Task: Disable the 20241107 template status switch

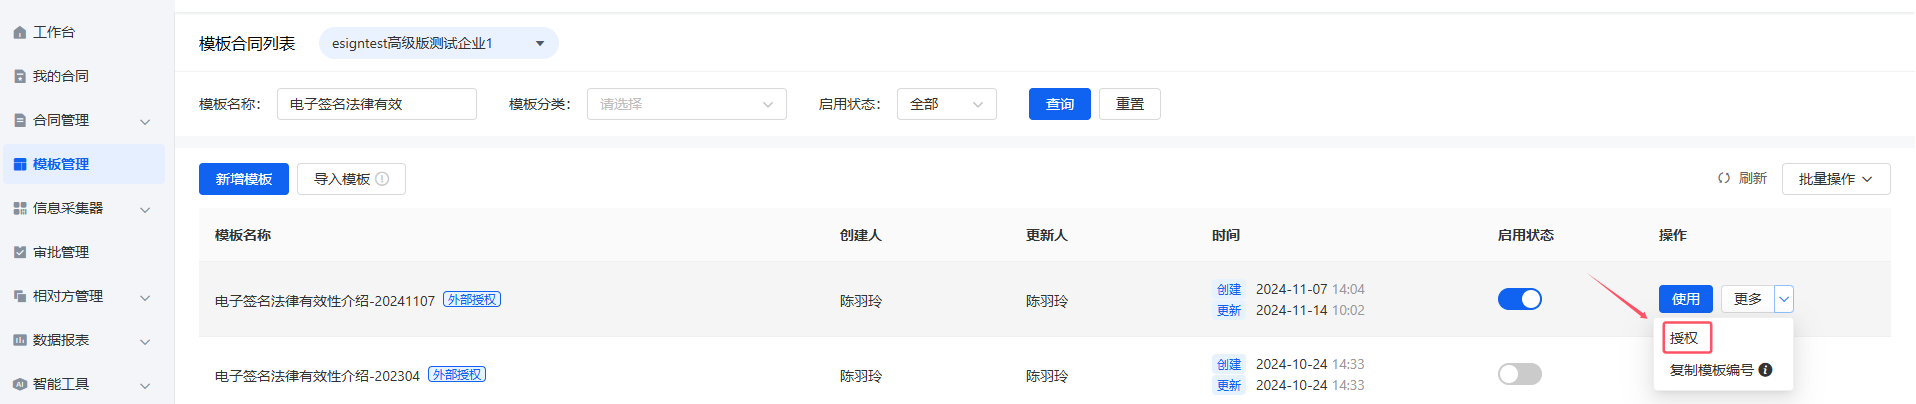Action: pyautogui.click(x=1520, y=299)
